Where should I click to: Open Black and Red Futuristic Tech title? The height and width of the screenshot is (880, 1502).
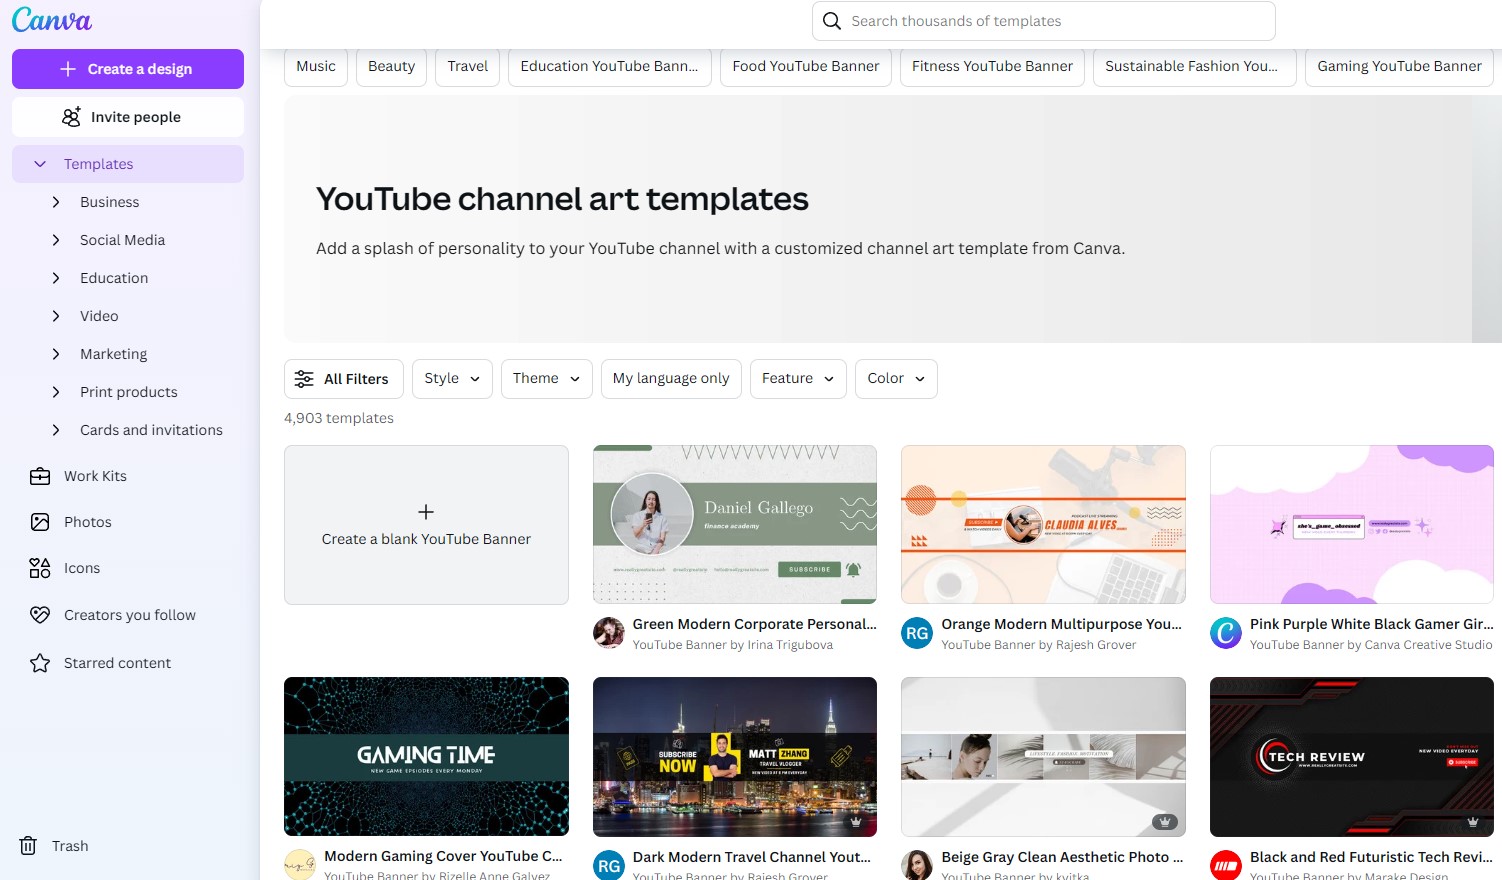pos(1371,857)
